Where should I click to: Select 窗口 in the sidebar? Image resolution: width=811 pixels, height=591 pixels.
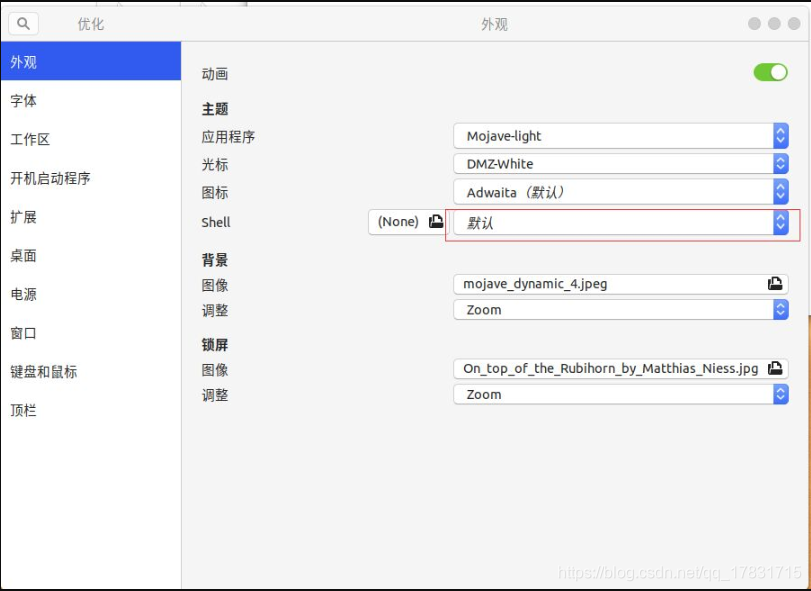91,333
